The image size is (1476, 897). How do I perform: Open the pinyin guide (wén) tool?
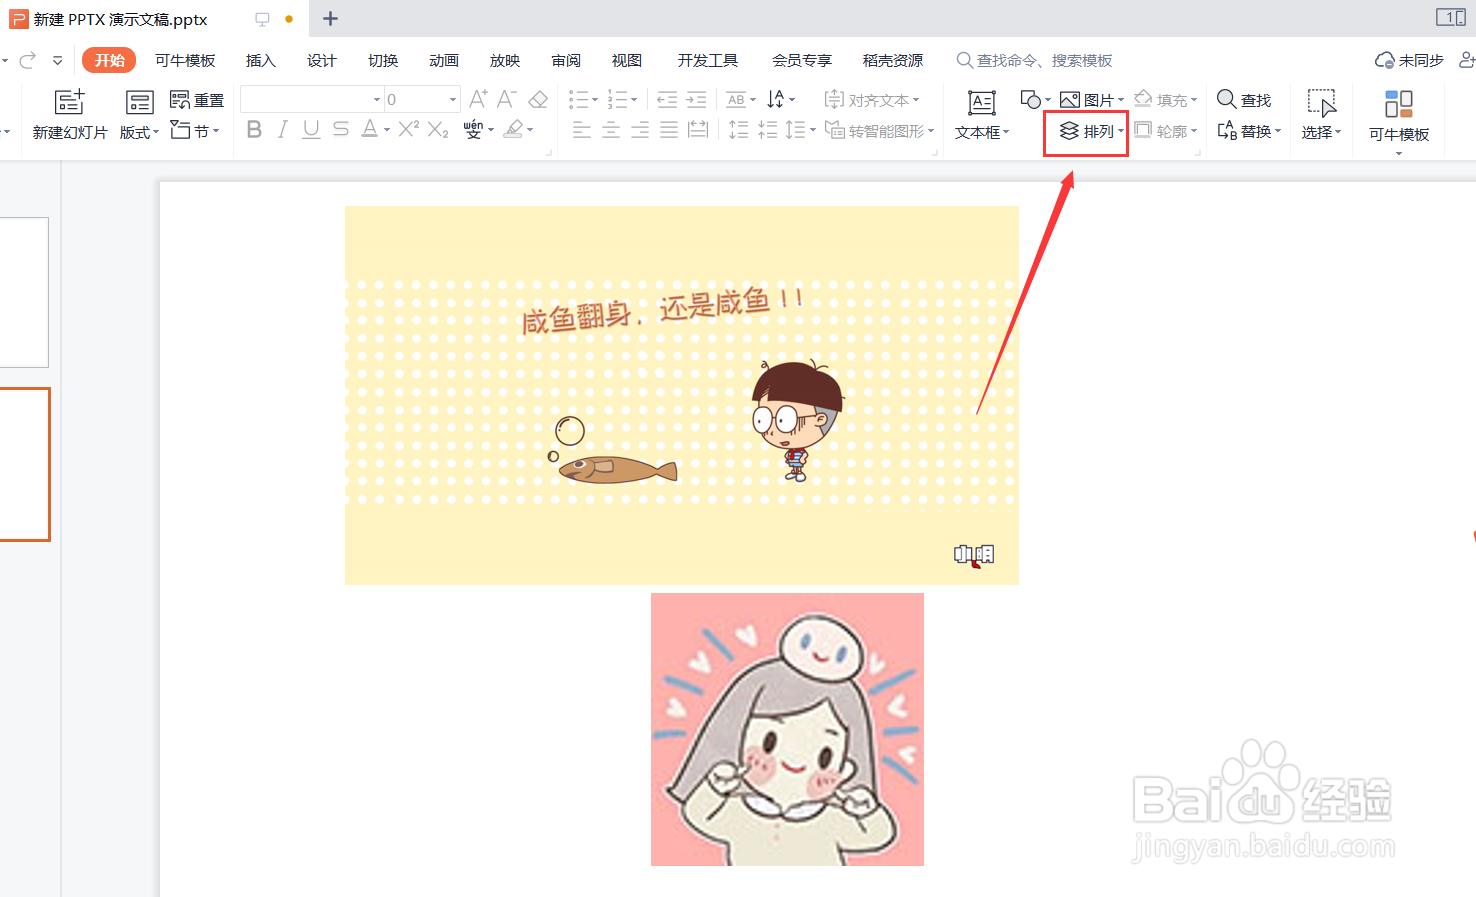click(x=474, y=129)
